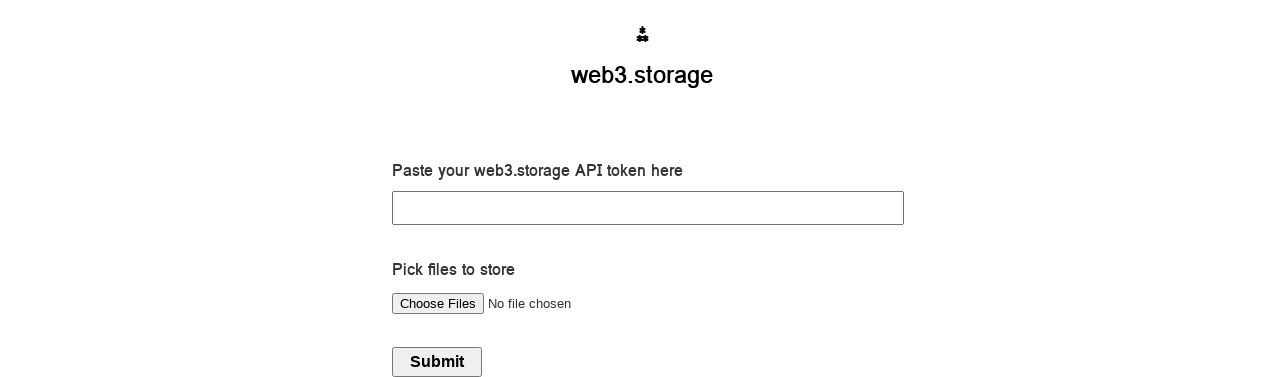1284x377 pixels.
Task: Open the Choose Files picker
Action: pyautogui.click(x=438, y=303)
